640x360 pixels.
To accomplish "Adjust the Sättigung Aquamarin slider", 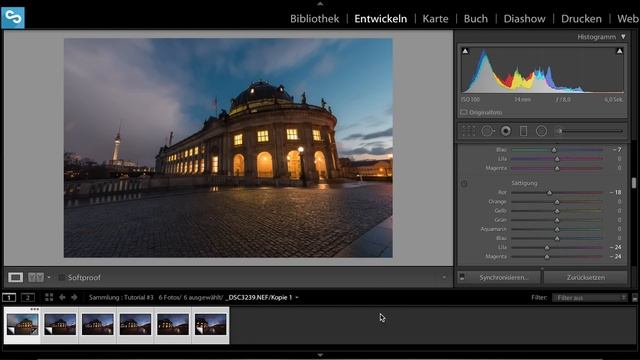I will (x=557, y=229).
